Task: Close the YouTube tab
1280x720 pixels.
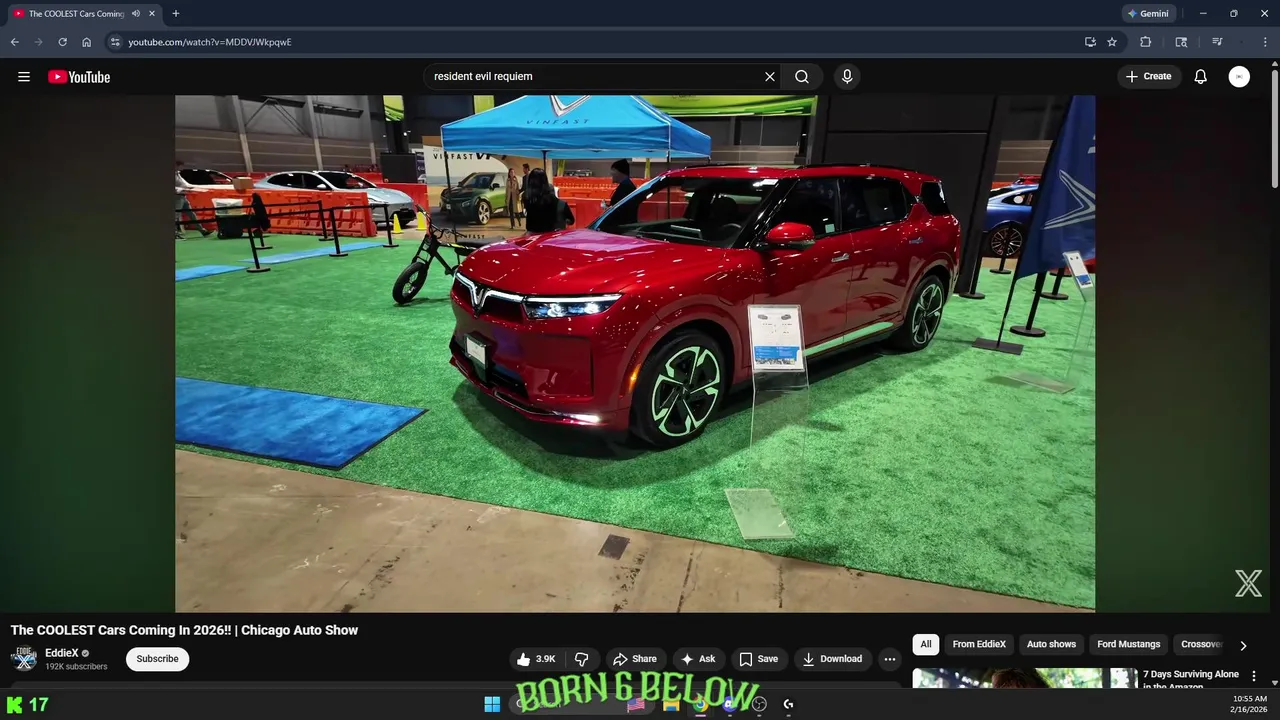Action: tap(152, 14)
